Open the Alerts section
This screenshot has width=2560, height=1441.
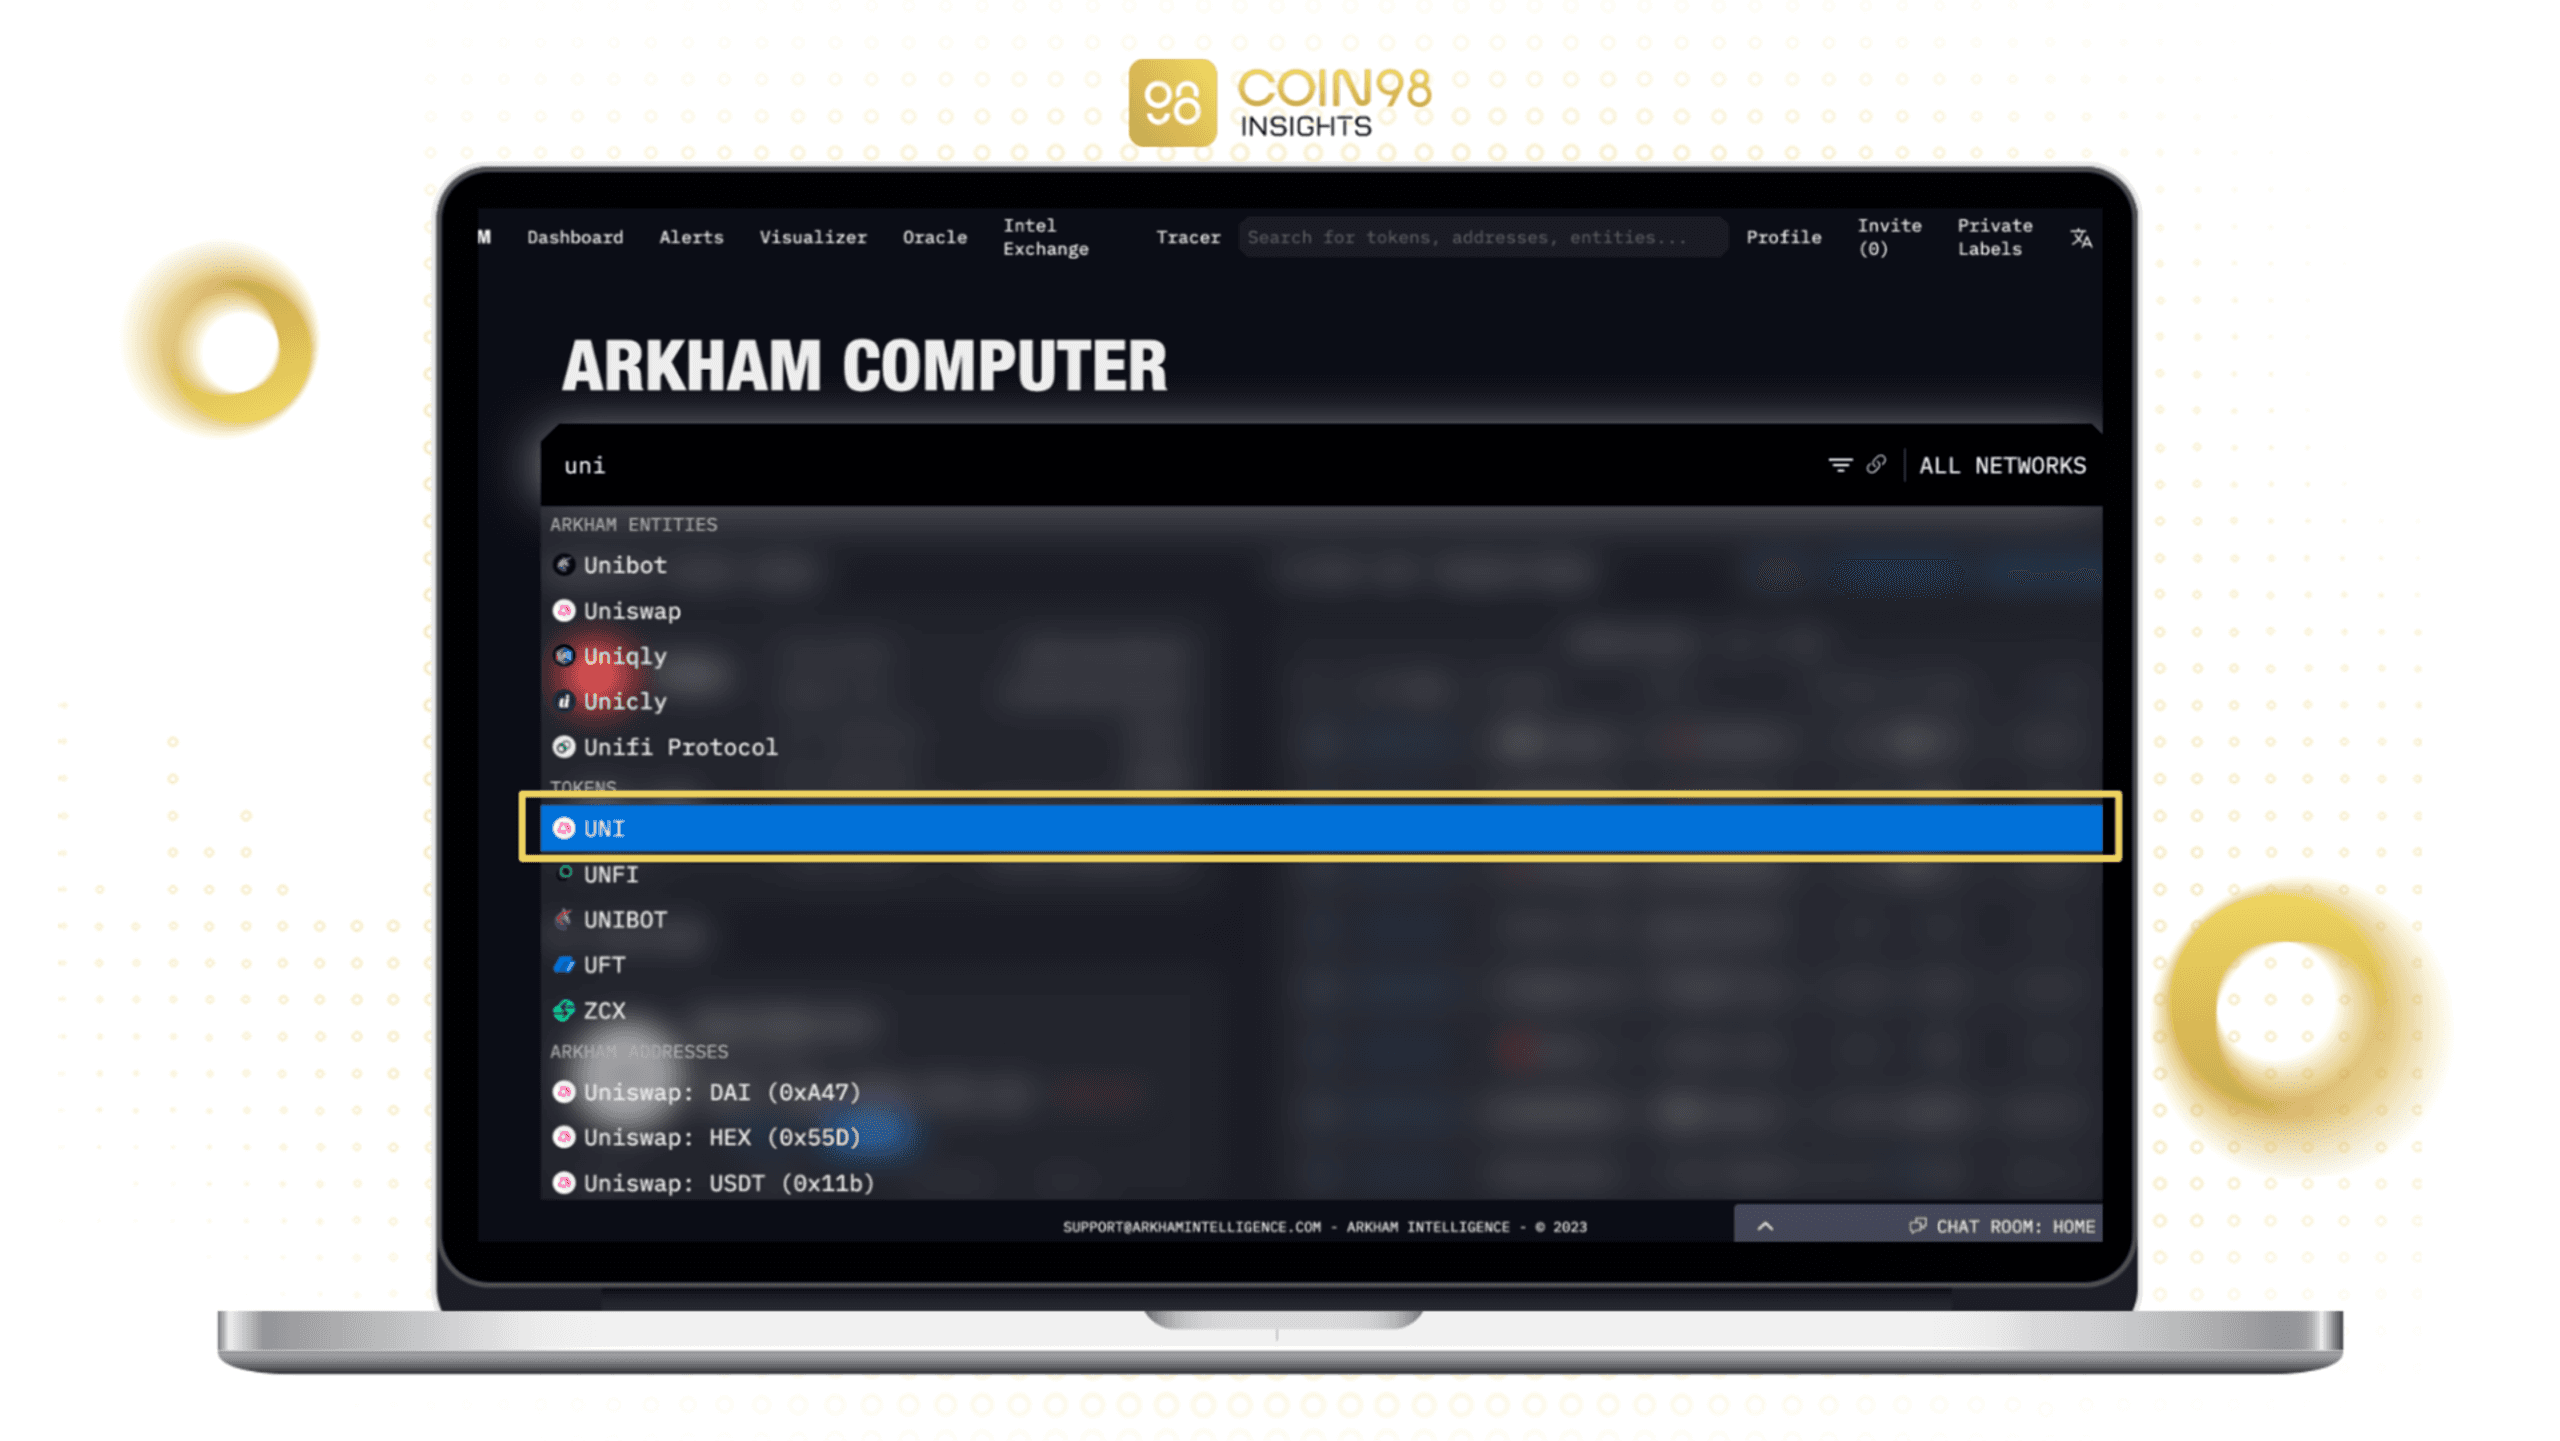tap(691, 237)
